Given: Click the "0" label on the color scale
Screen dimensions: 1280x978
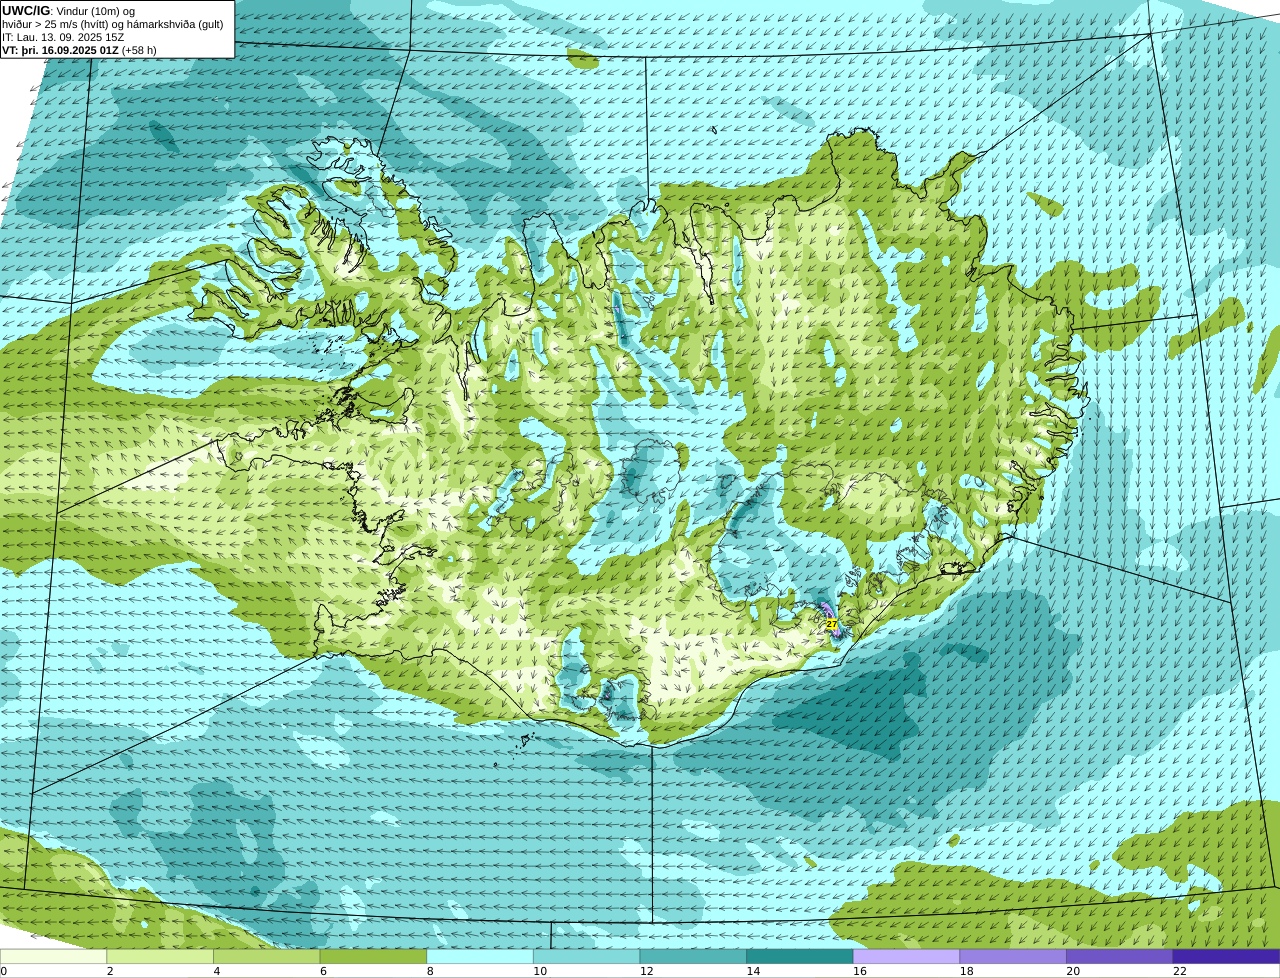Looking at the screenshot, I should (4, 971).
